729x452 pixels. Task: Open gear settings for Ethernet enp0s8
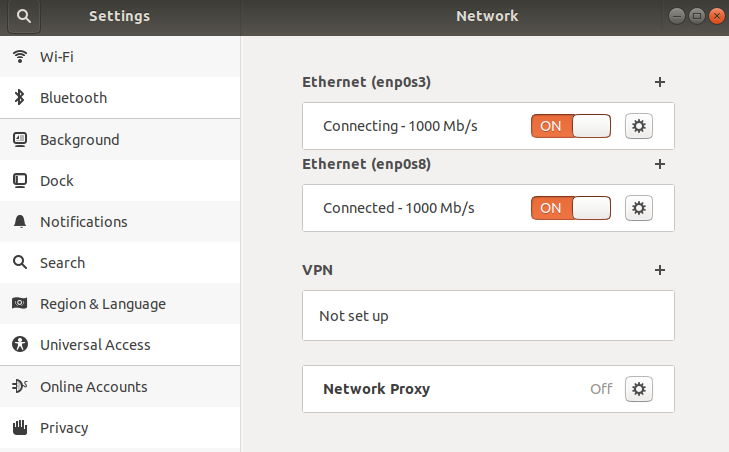(x=639, y=208)
